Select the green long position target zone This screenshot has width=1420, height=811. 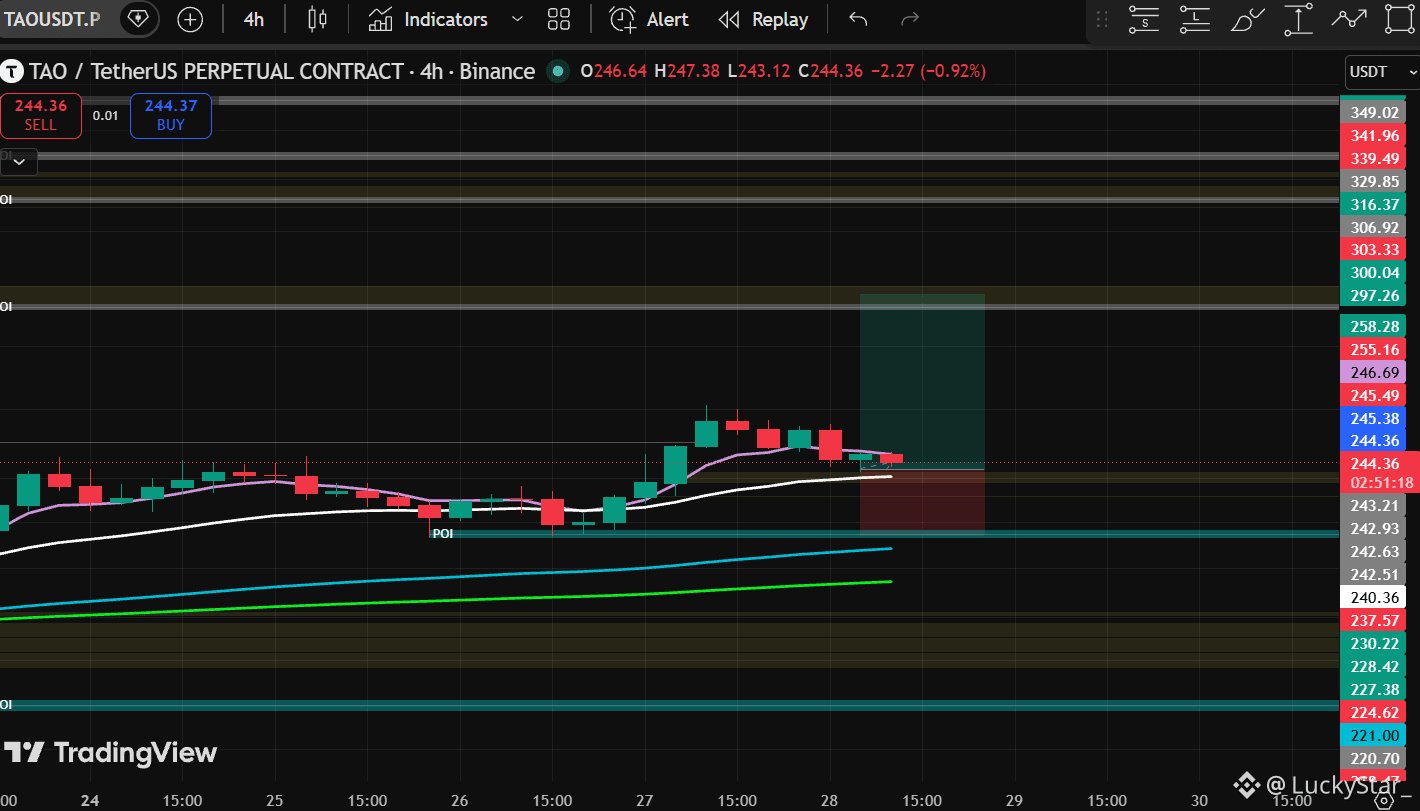[x=922, y=381]
